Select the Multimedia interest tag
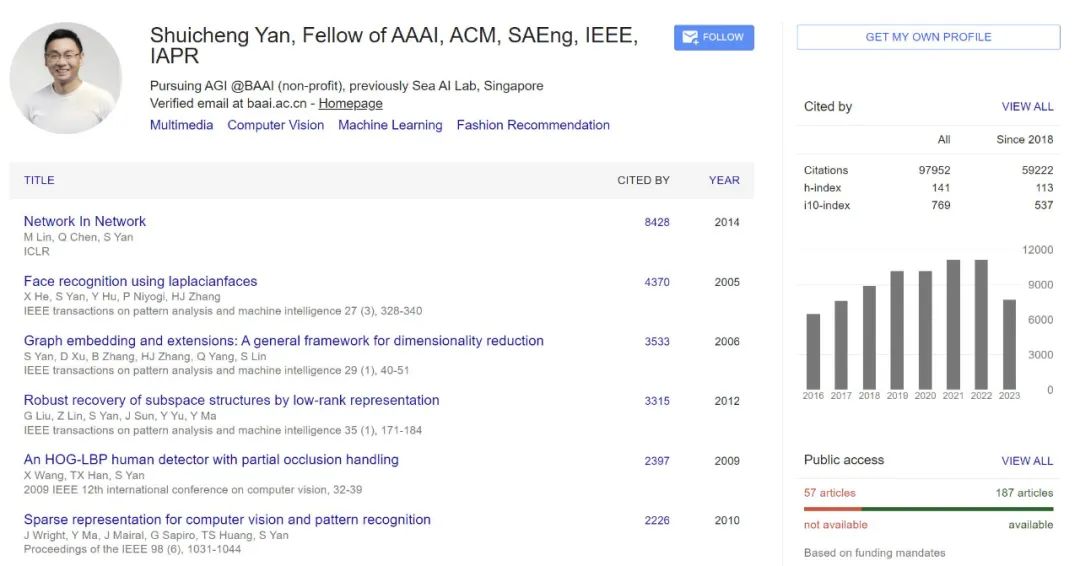 [x=181, y=125]
